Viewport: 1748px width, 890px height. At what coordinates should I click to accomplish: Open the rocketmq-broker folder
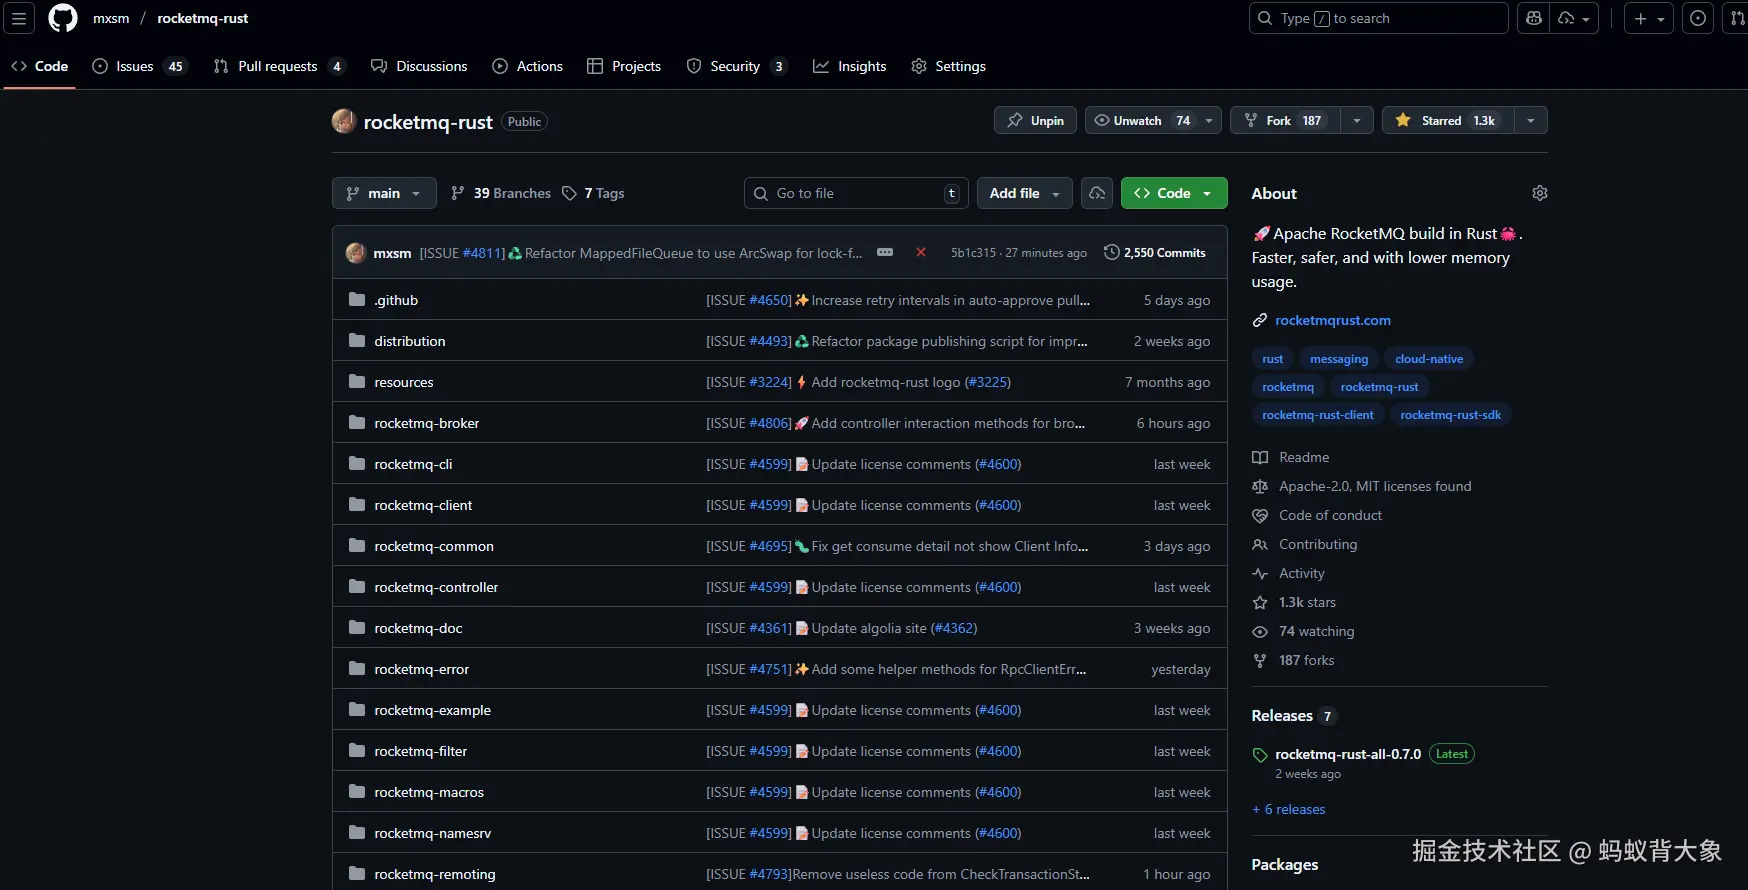(x=426, y=423)
